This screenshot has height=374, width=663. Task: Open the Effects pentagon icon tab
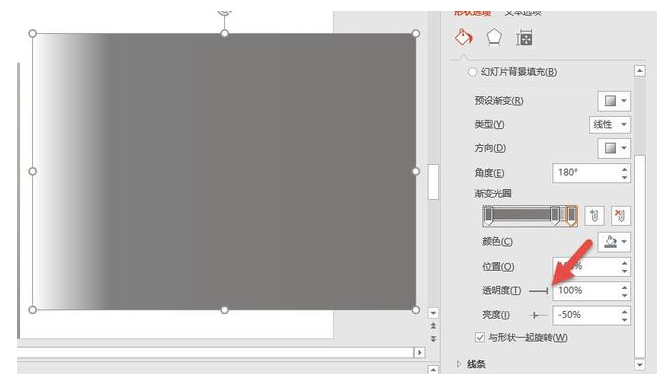tap(494, 38)
